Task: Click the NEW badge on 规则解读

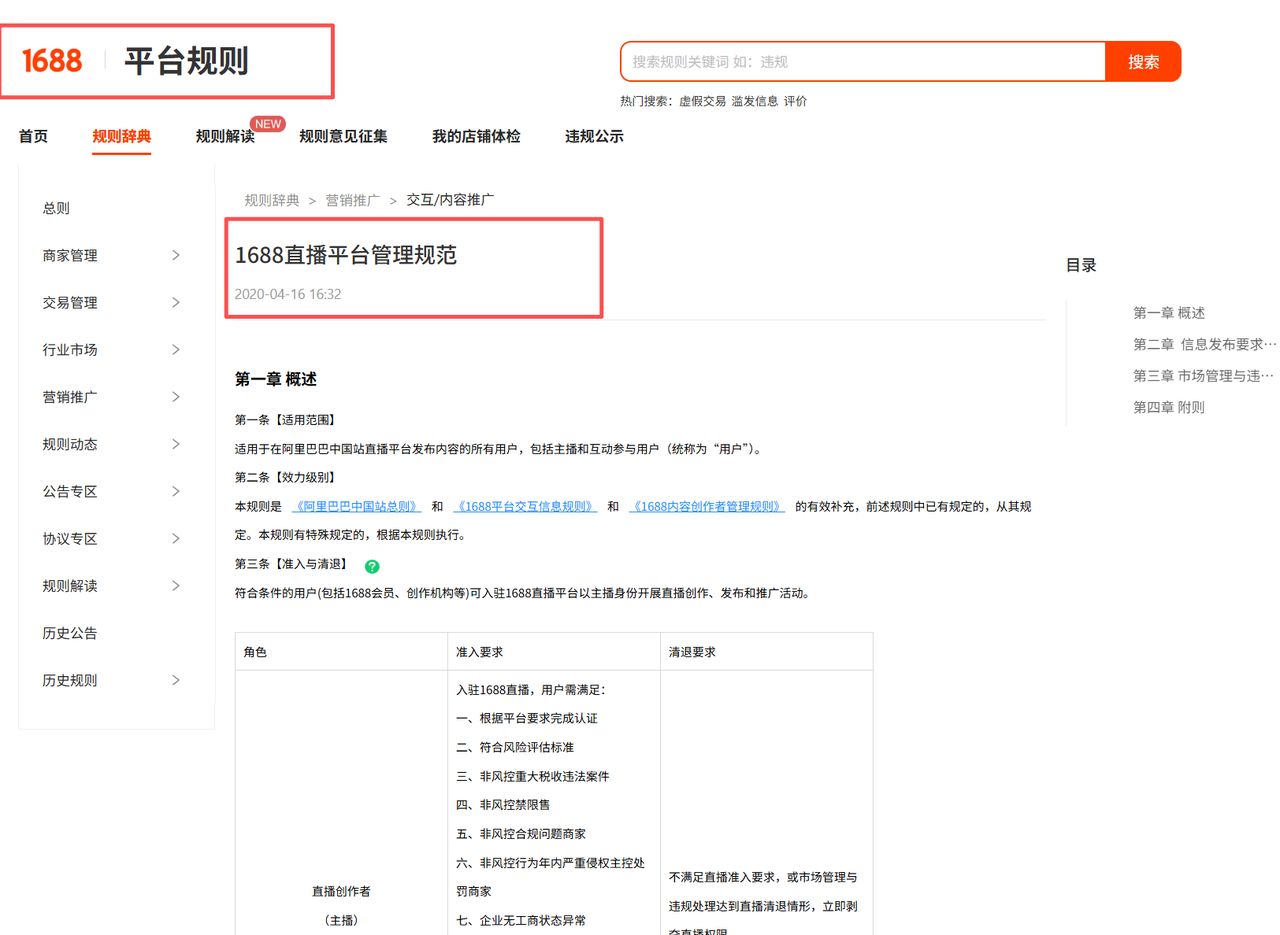Action: click(268, 124)
